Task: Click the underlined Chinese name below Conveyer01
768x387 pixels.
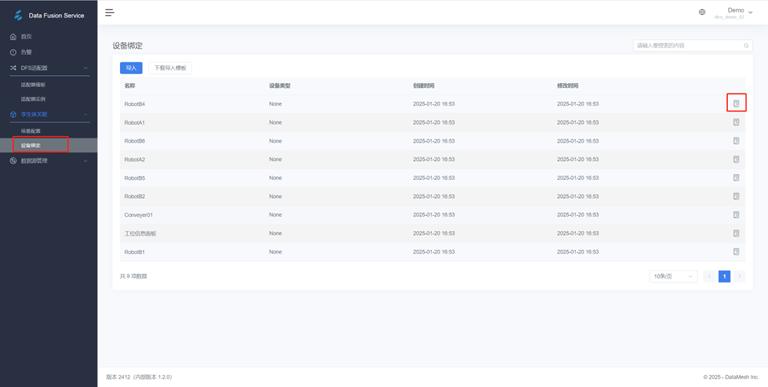Action: coord(140,234)
